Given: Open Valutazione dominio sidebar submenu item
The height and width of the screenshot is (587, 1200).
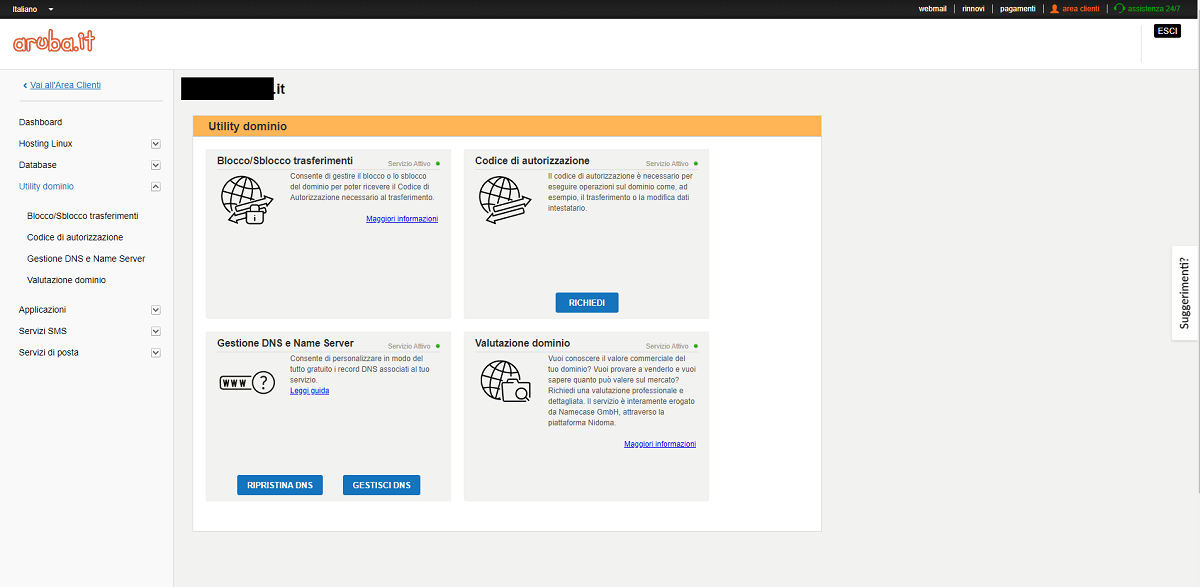Looking at the screenshot, I should click(x=66, y=280).
